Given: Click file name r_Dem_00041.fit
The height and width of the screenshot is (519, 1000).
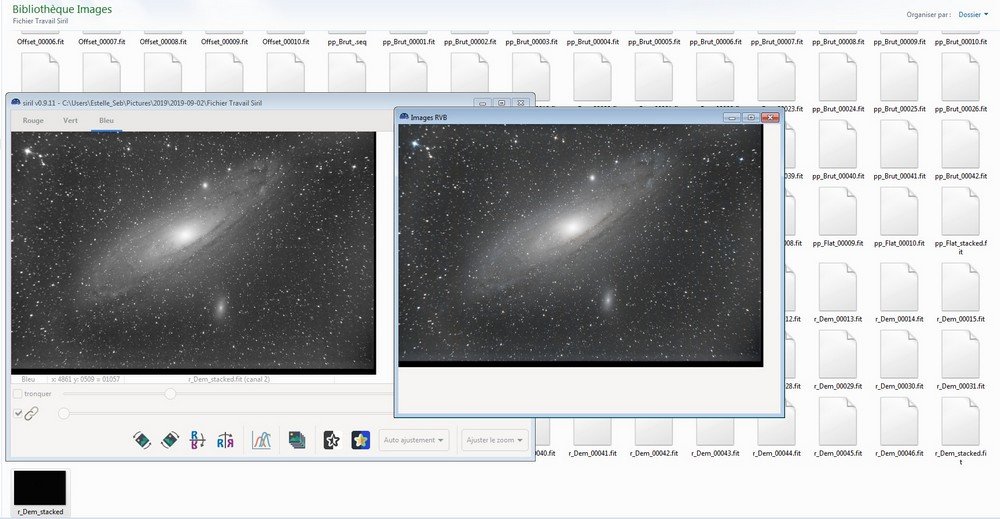Looking at the screenshot, I should click(x=592, y=453).
